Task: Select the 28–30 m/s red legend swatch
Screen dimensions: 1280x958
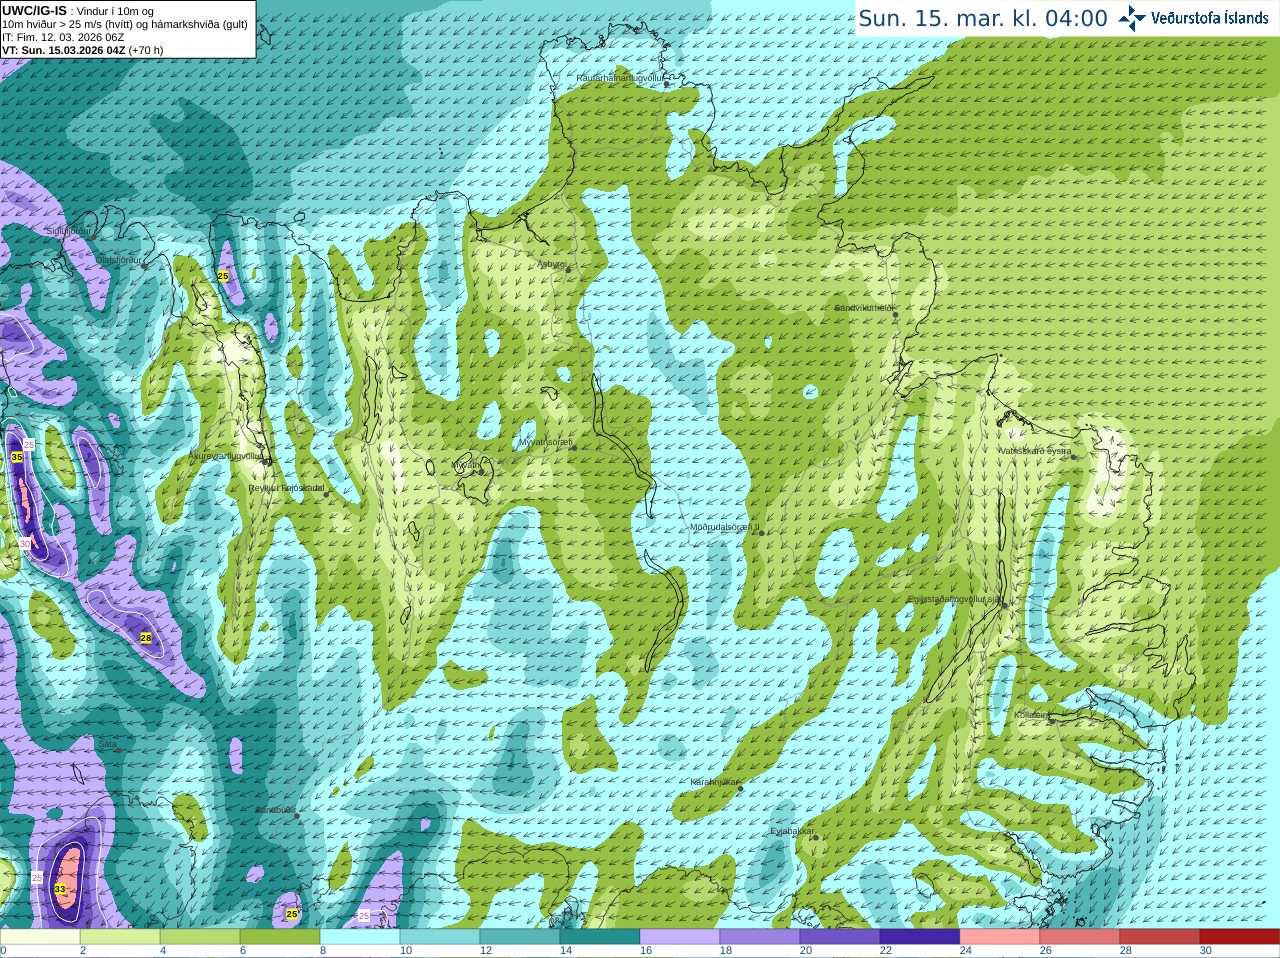Action: (1160, 937)
